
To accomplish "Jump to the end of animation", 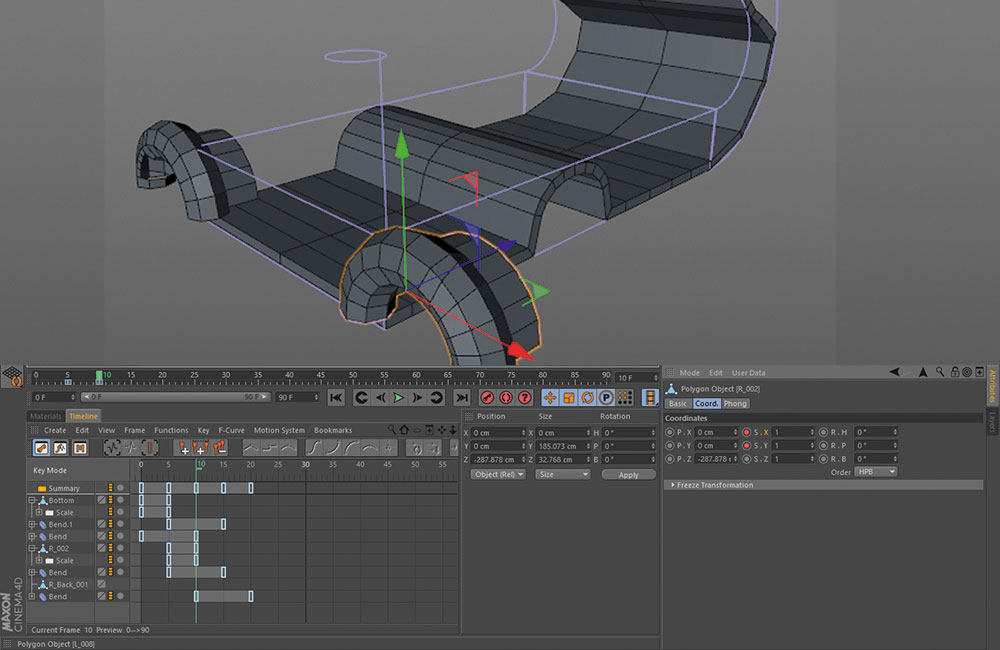I will 461,397.
